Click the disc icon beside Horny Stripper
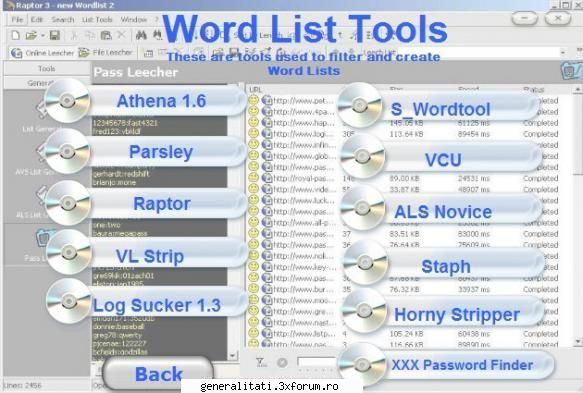Screen dimensions: 583x393 coord(364,310)
